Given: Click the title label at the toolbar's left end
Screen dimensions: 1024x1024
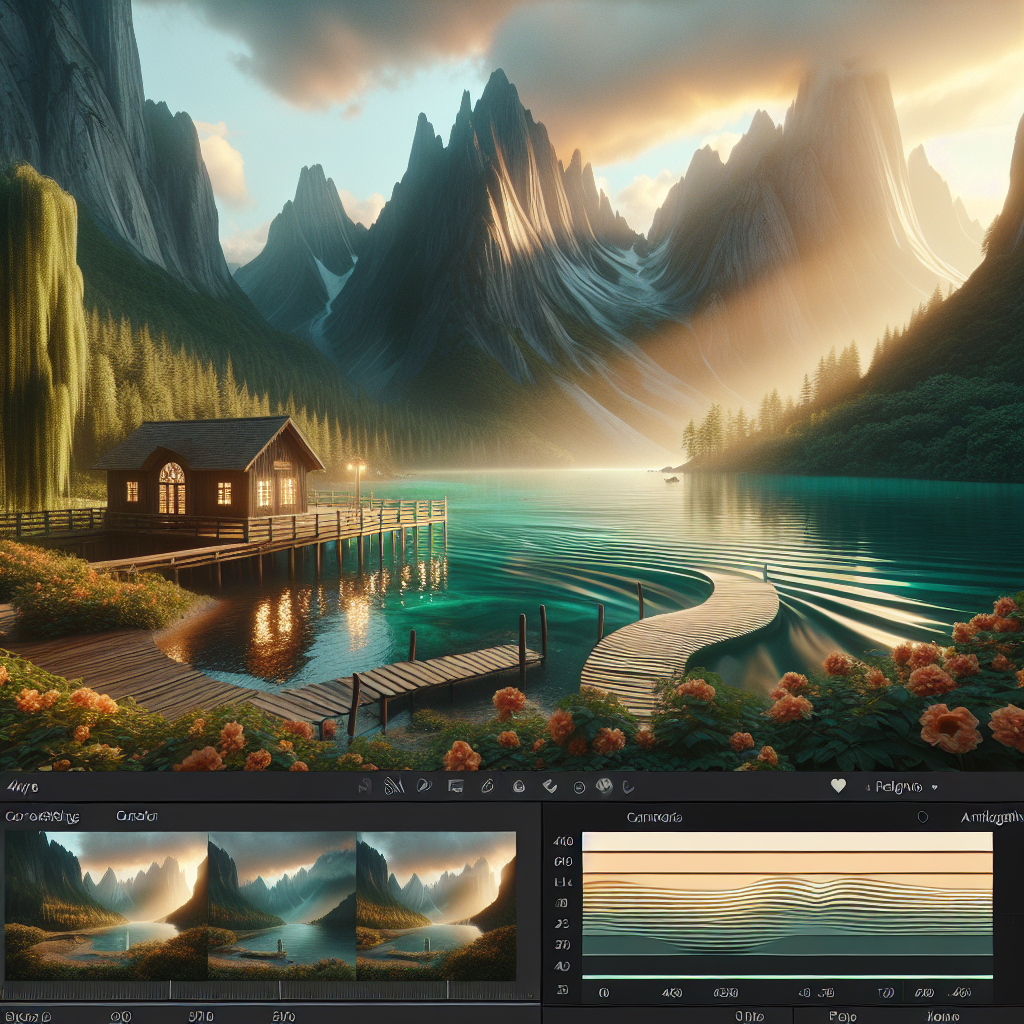Looking at the screenshot, I should click(22, 788).
